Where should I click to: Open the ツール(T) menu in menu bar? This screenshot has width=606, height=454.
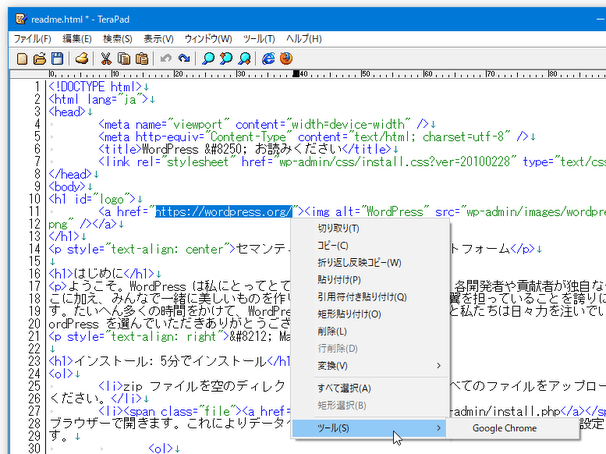pyautogui.click(x=259, y=39)
